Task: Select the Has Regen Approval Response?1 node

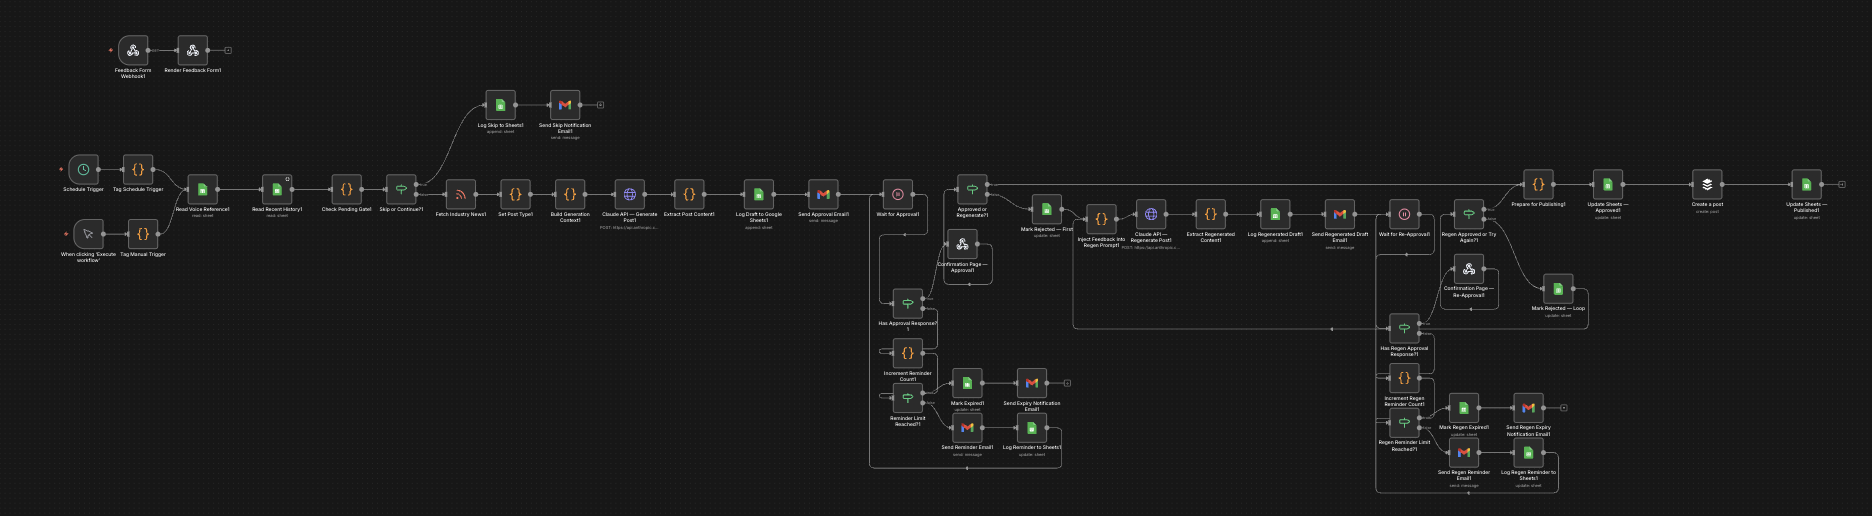Action: [x=1404, y=328]
